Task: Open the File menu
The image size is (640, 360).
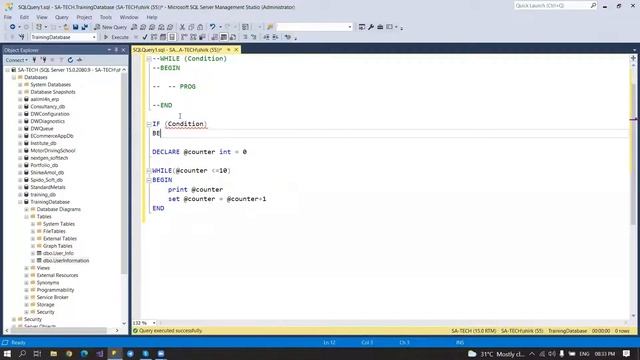Action: click(8, 17)
